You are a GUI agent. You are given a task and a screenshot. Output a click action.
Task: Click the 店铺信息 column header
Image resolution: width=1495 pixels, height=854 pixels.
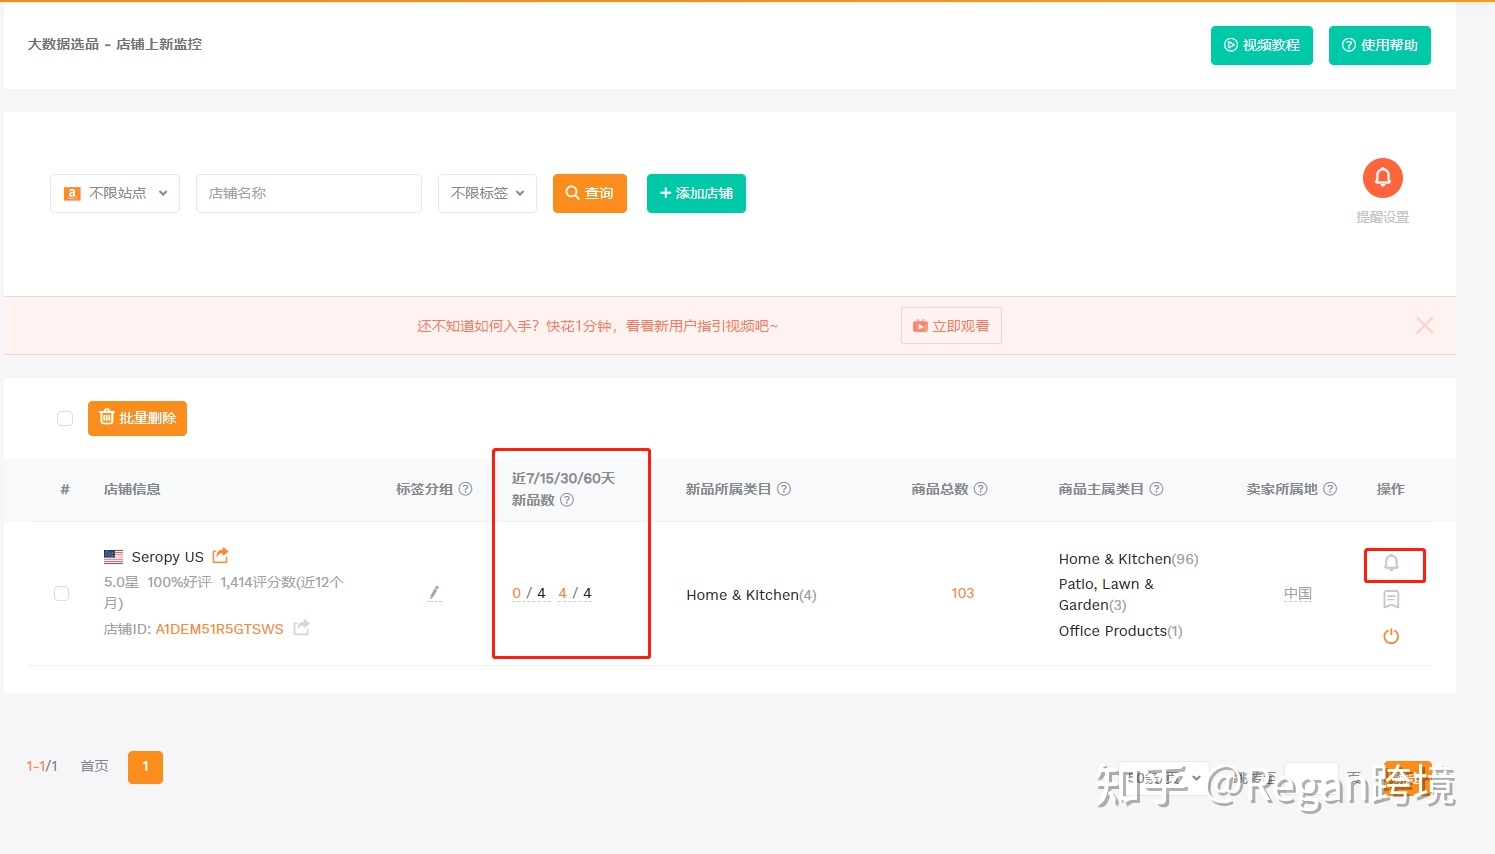coord(132,489)
